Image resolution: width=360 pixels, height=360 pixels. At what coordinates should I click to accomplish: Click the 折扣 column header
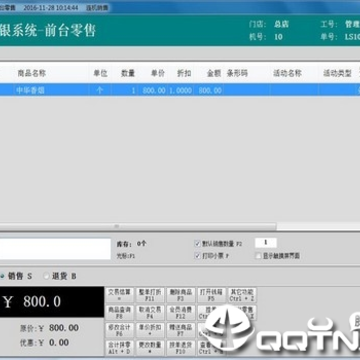click(184, 74)
